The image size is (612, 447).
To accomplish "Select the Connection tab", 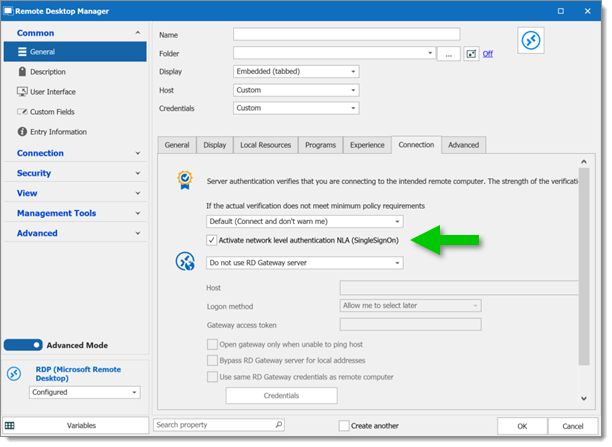I will click(x=416, y=144).
